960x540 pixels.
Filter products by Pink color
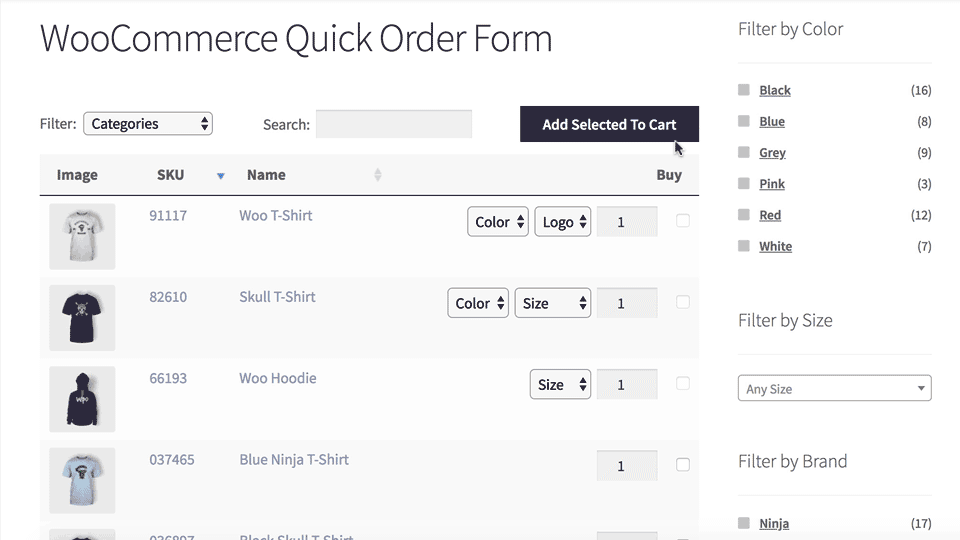(x=771, y=184)
